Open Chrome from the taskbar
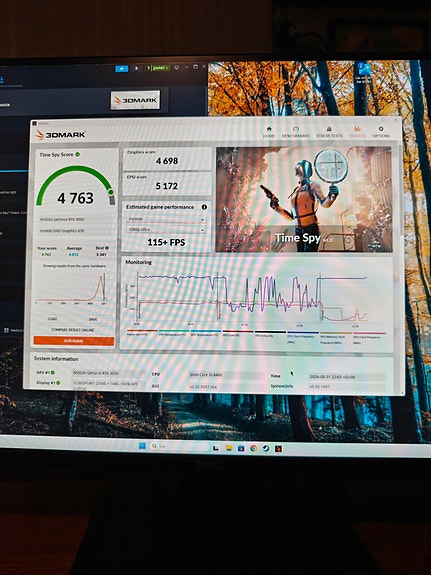The width and height of the screenshot is (431, 575). pyautogui.click(x=253, y=448)
